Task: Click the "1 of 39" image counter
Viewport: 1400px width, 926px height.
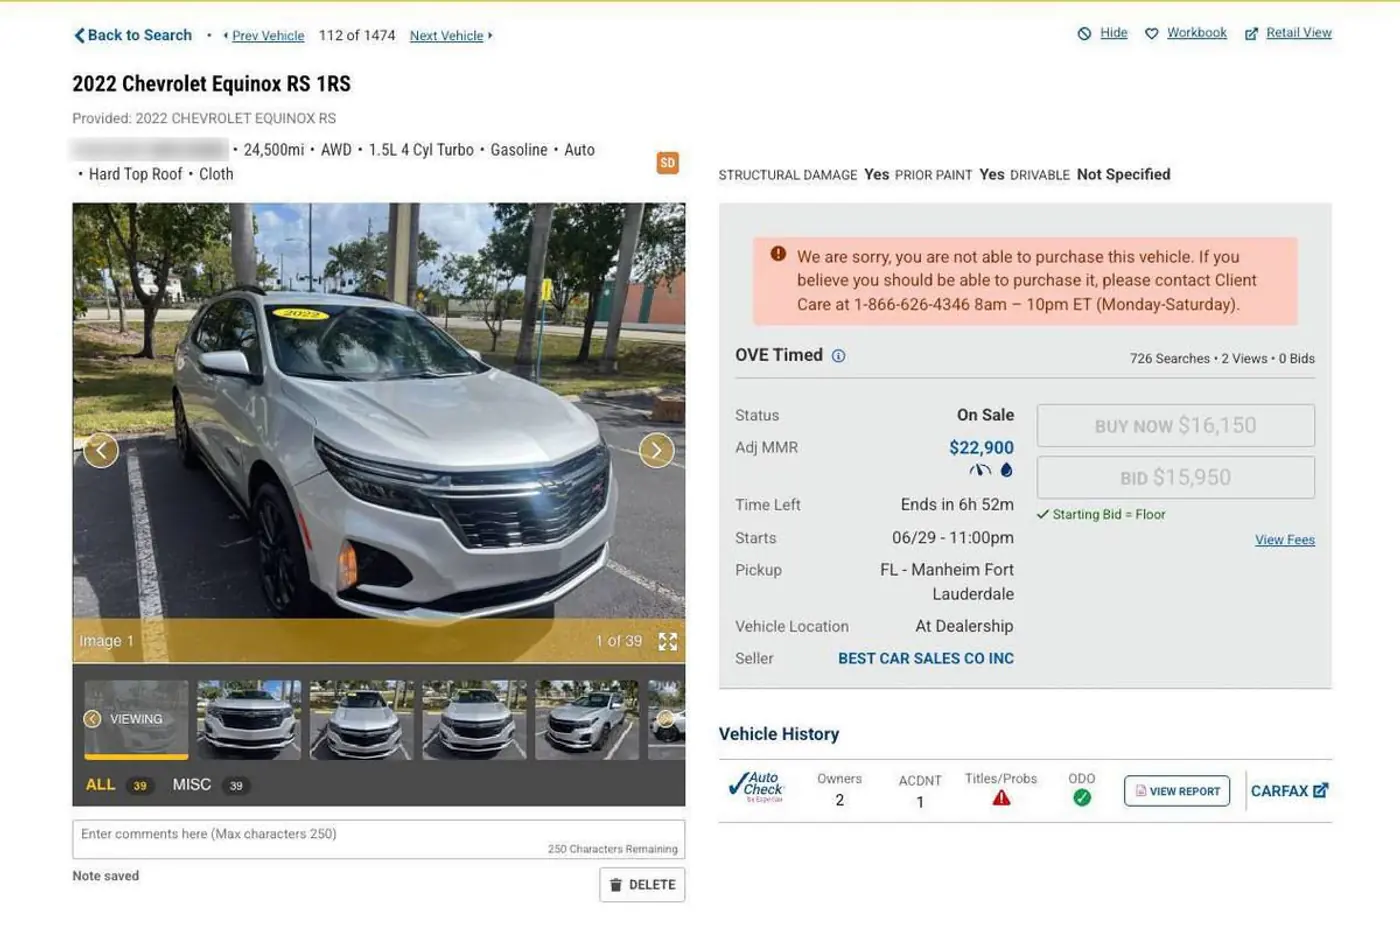Action: click(x=619, y=641)
